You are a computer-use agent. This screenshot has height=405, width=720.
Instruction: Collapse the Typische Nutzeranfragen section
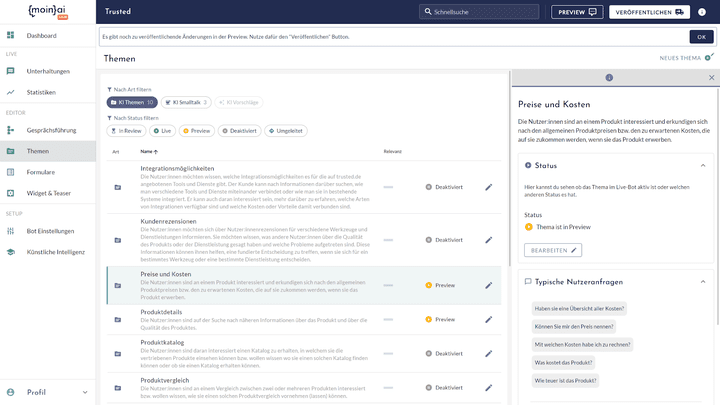(x=702, y=282)
